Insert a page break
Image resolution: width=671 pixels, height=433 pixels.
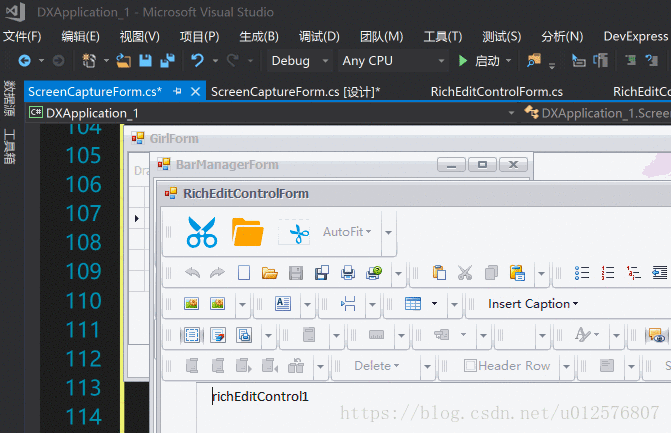[x=348, y=304]
